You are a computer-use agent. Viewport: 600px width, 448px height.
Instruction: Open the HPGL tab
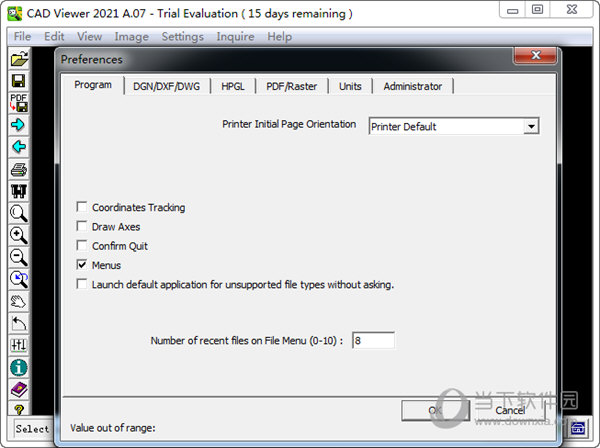point(233,86)
